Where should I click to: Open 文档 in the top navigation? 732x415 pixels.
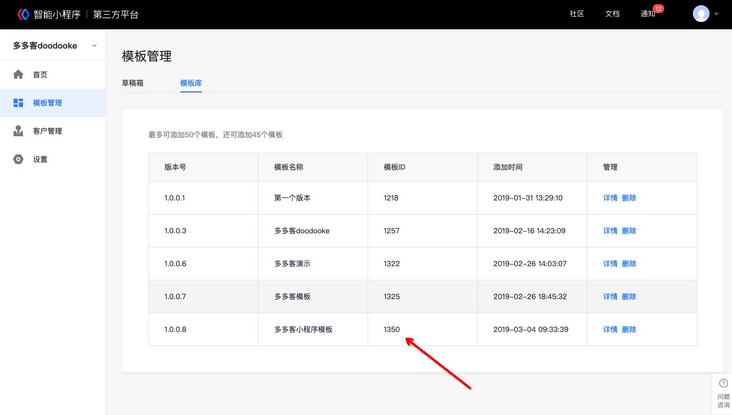(612, 14)
